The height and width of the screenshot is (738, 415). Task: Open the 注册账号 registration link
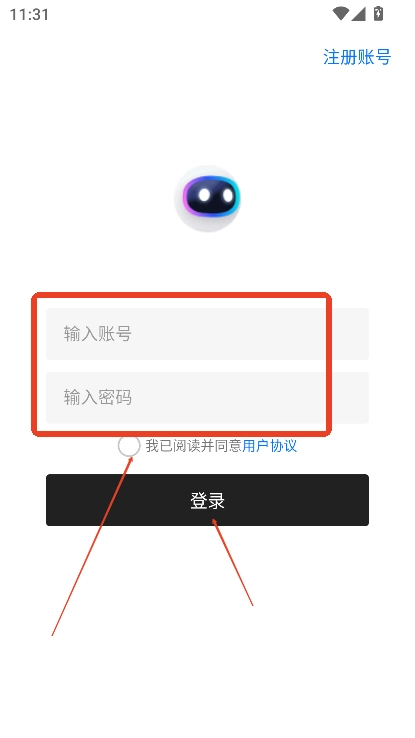click(x=357, y=57)
